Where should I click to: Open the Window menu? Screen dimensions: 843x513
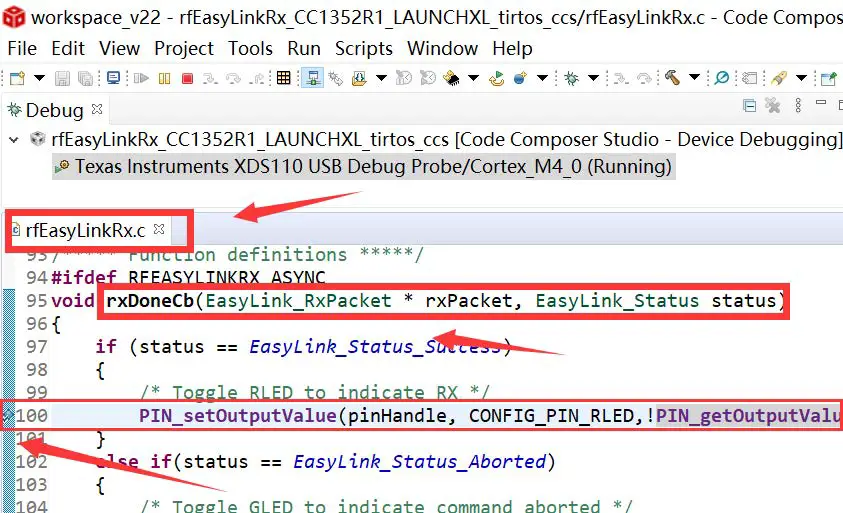point(442,48)
